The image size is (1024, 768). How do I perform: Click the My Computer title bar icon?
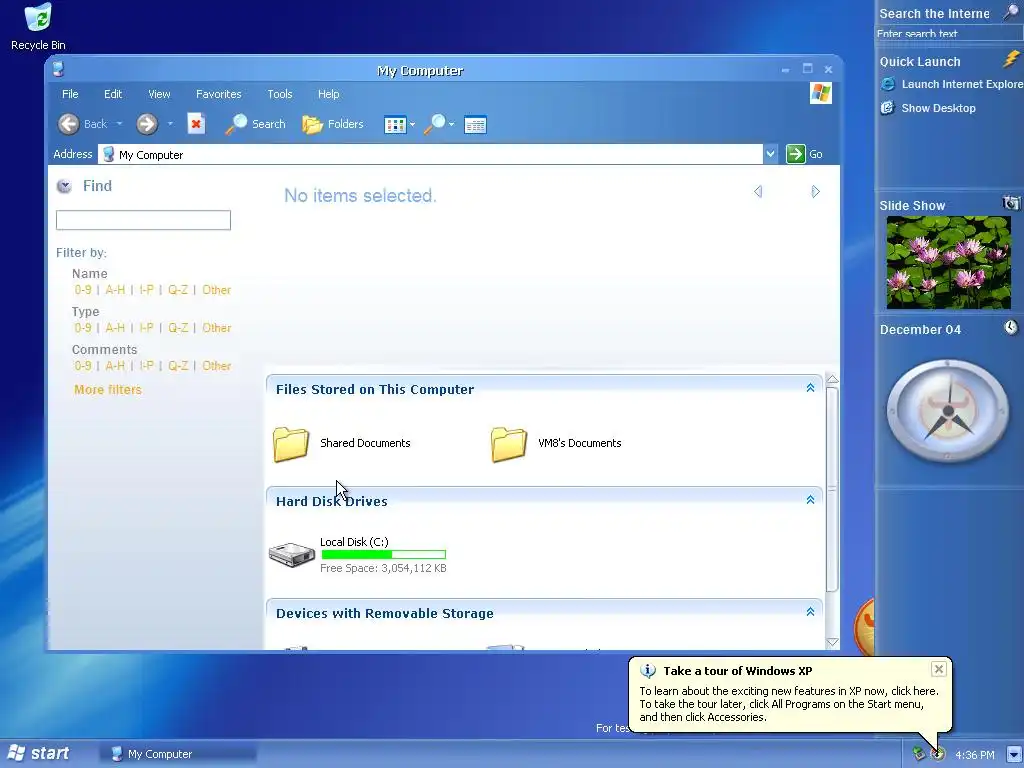coord(58,69)
